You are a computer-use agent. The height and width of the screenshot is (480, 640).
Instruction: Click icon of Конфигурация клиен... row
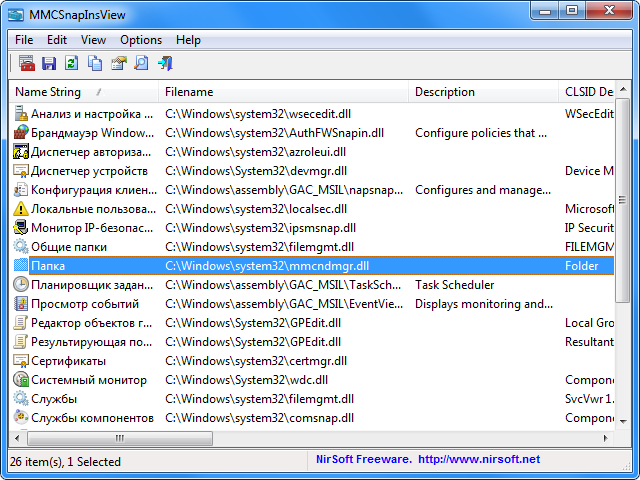21,189
